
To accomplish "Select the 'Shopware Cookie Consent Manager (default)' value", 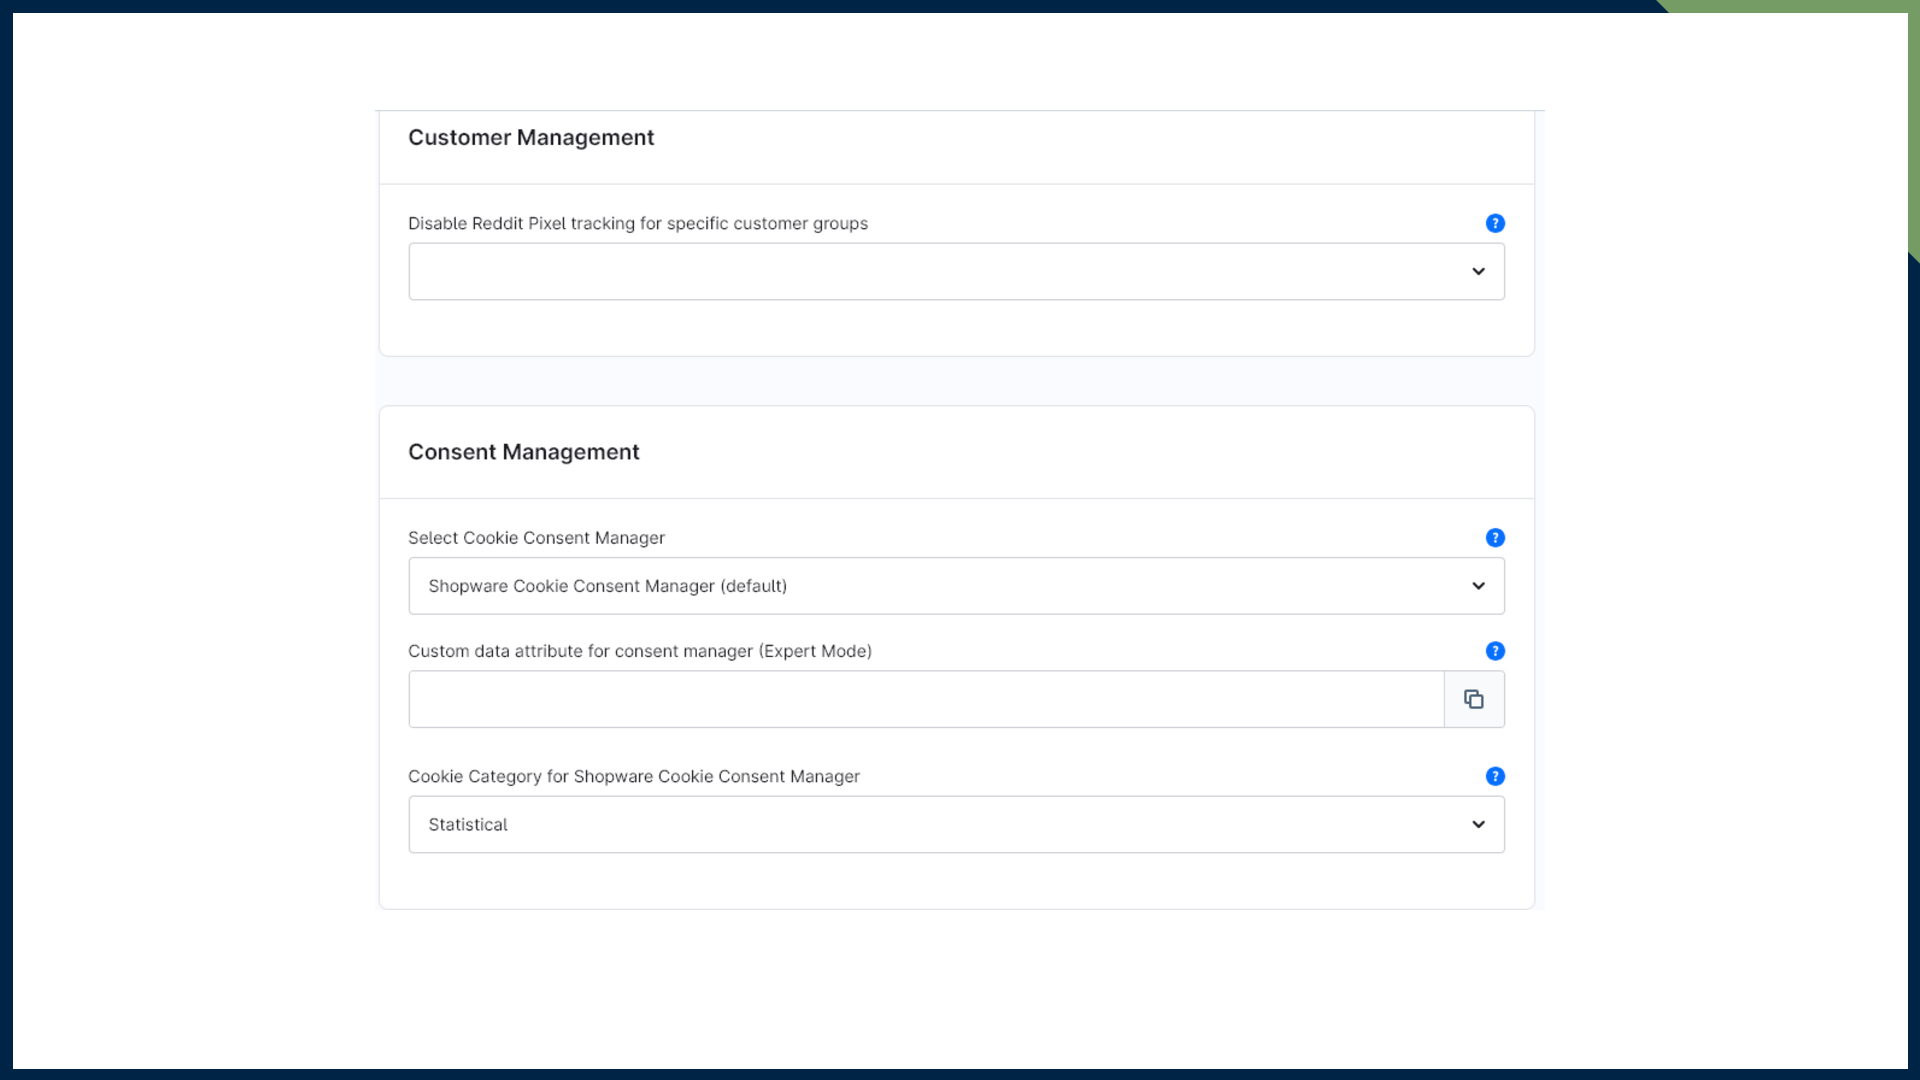I will tap(607, 586).
